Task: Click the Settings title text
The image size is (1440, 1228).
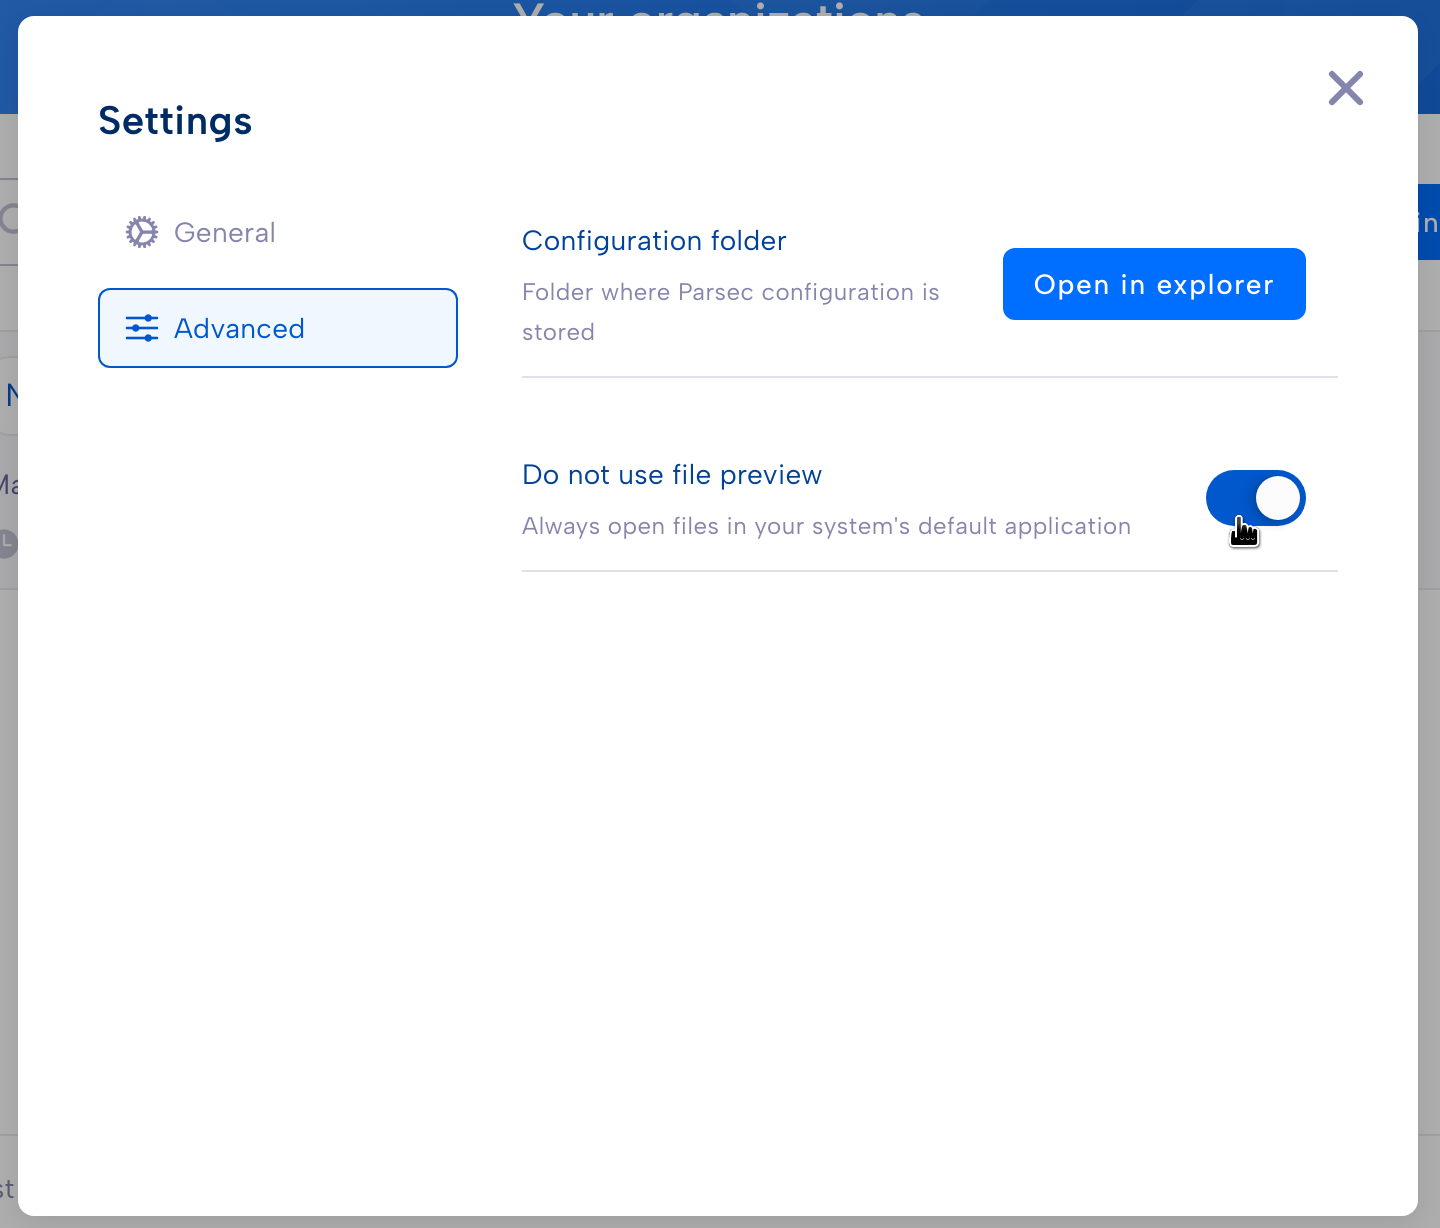Action: [175, 121]
